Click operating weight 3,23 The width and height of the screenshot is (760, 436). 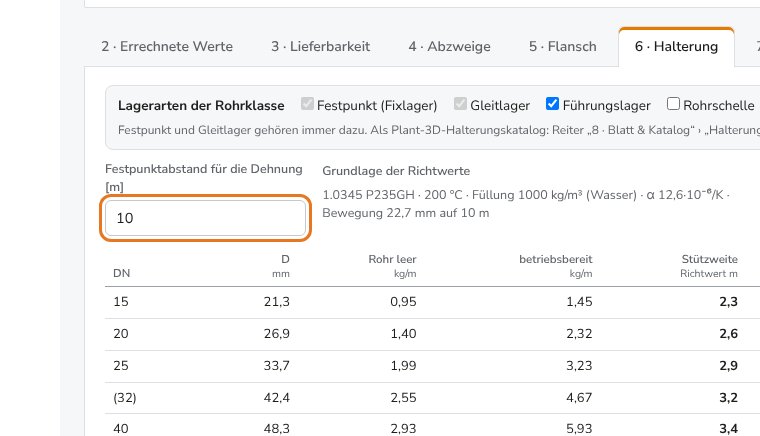(x=579, y=366)
